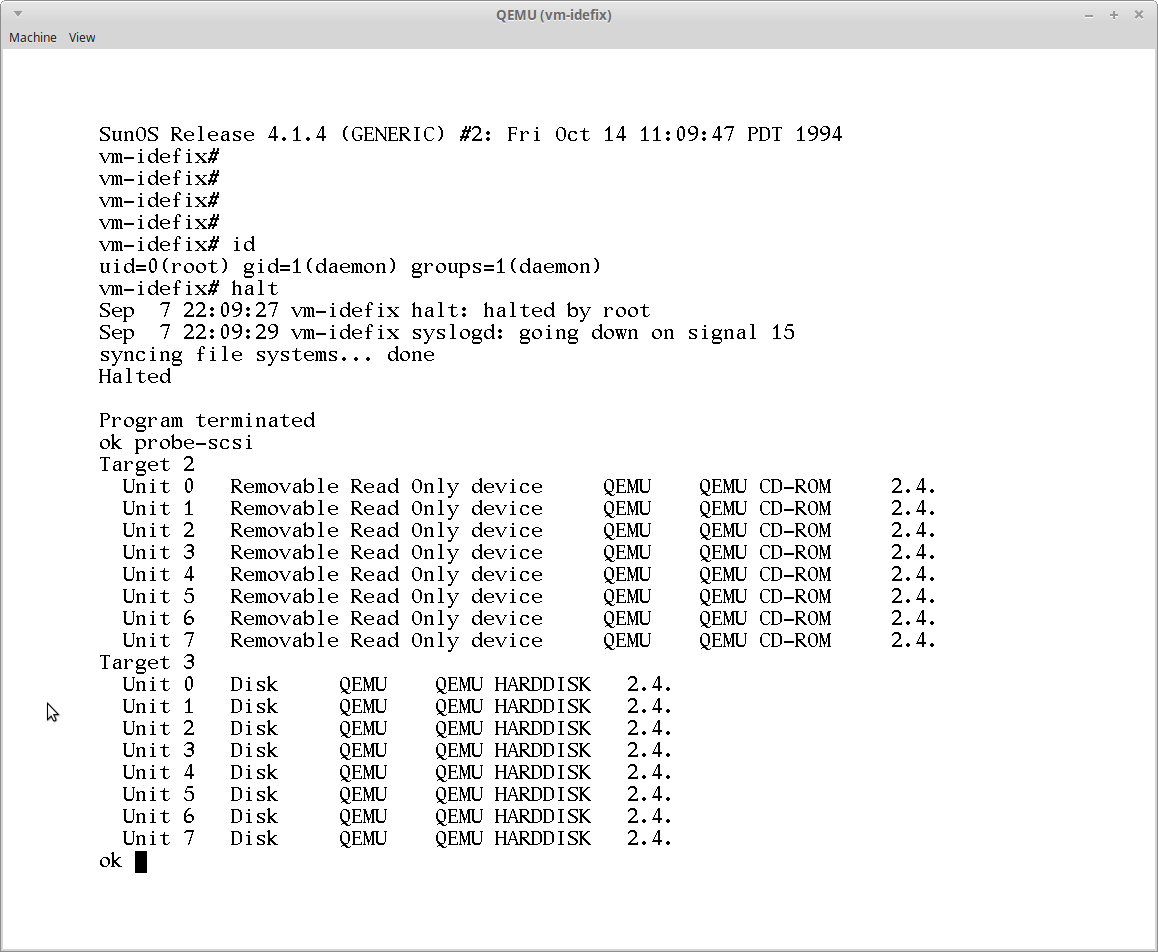This screenshot has height=952, width=1158.
Task: Click the 'uid=0(root) gid=1(daemon)' output line
Action: tap(350, 267)
